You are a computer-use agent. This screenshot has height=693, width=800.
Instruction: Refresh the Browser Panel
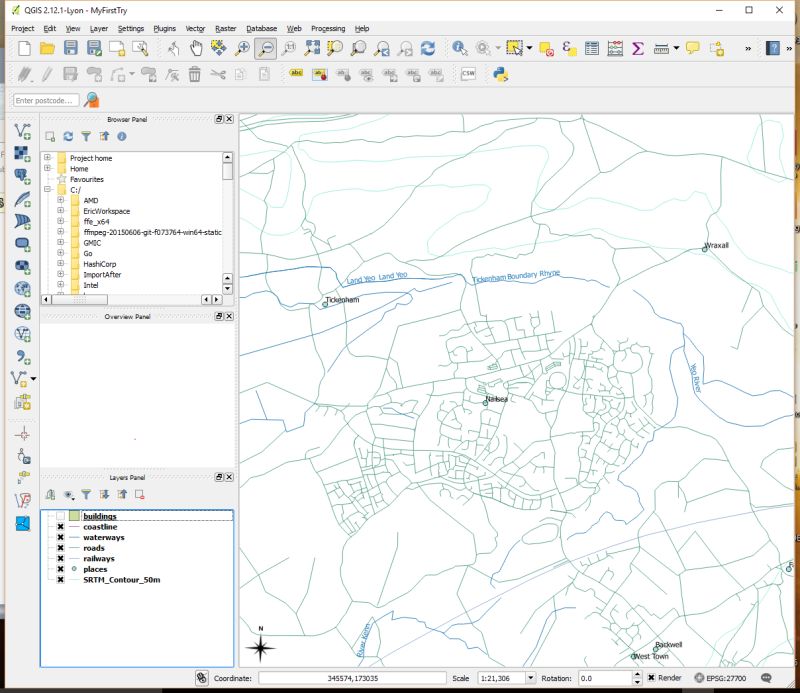click(68, 136)
